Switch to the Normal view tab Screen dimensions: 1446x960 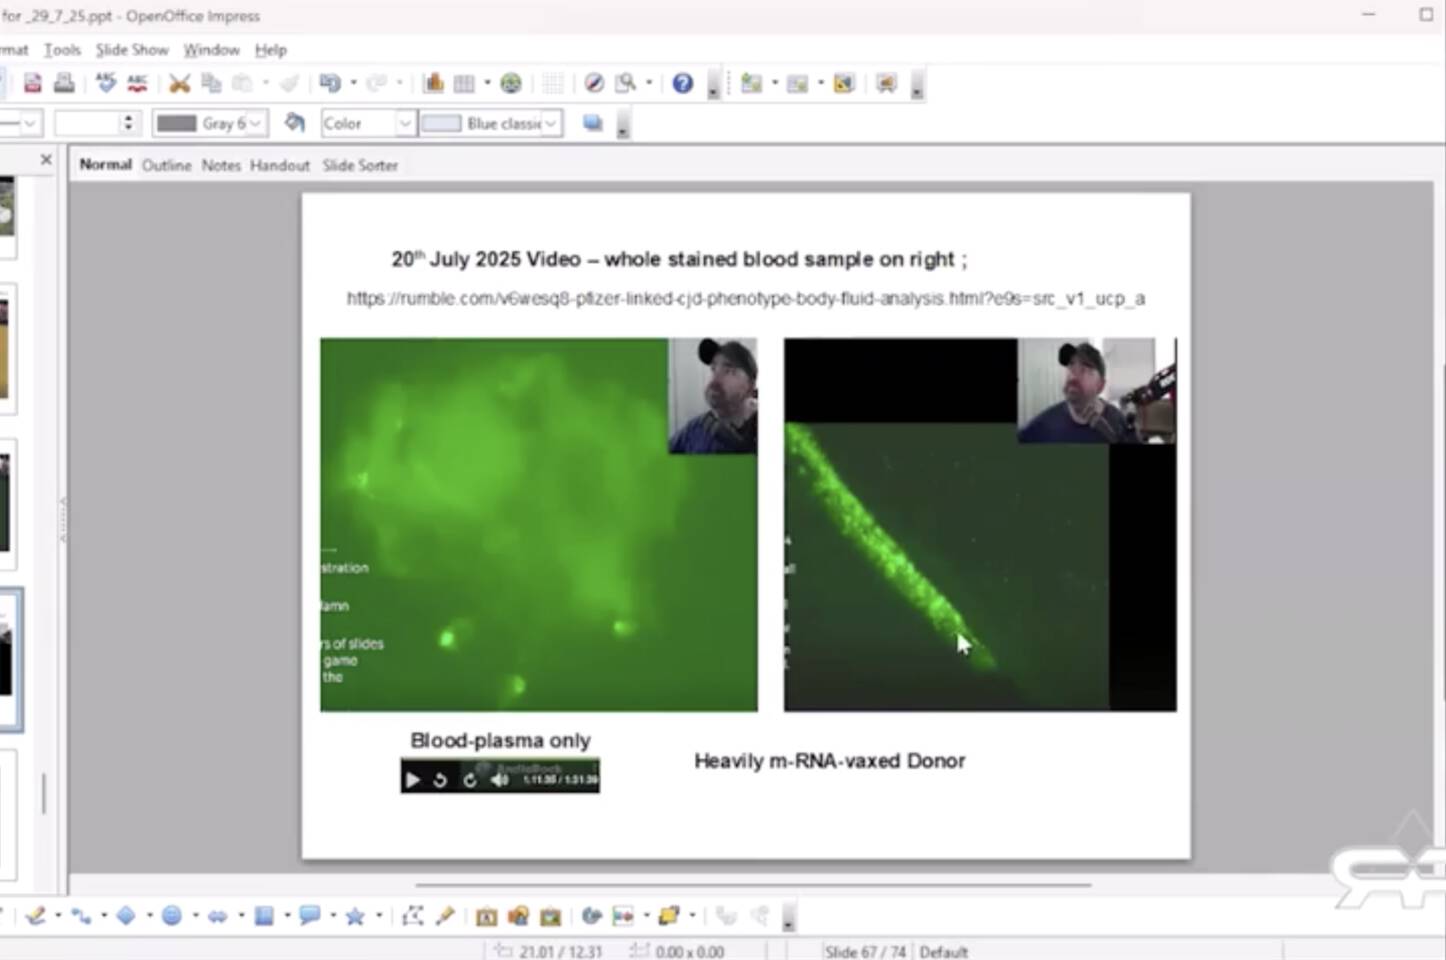(x=105, y=165)
